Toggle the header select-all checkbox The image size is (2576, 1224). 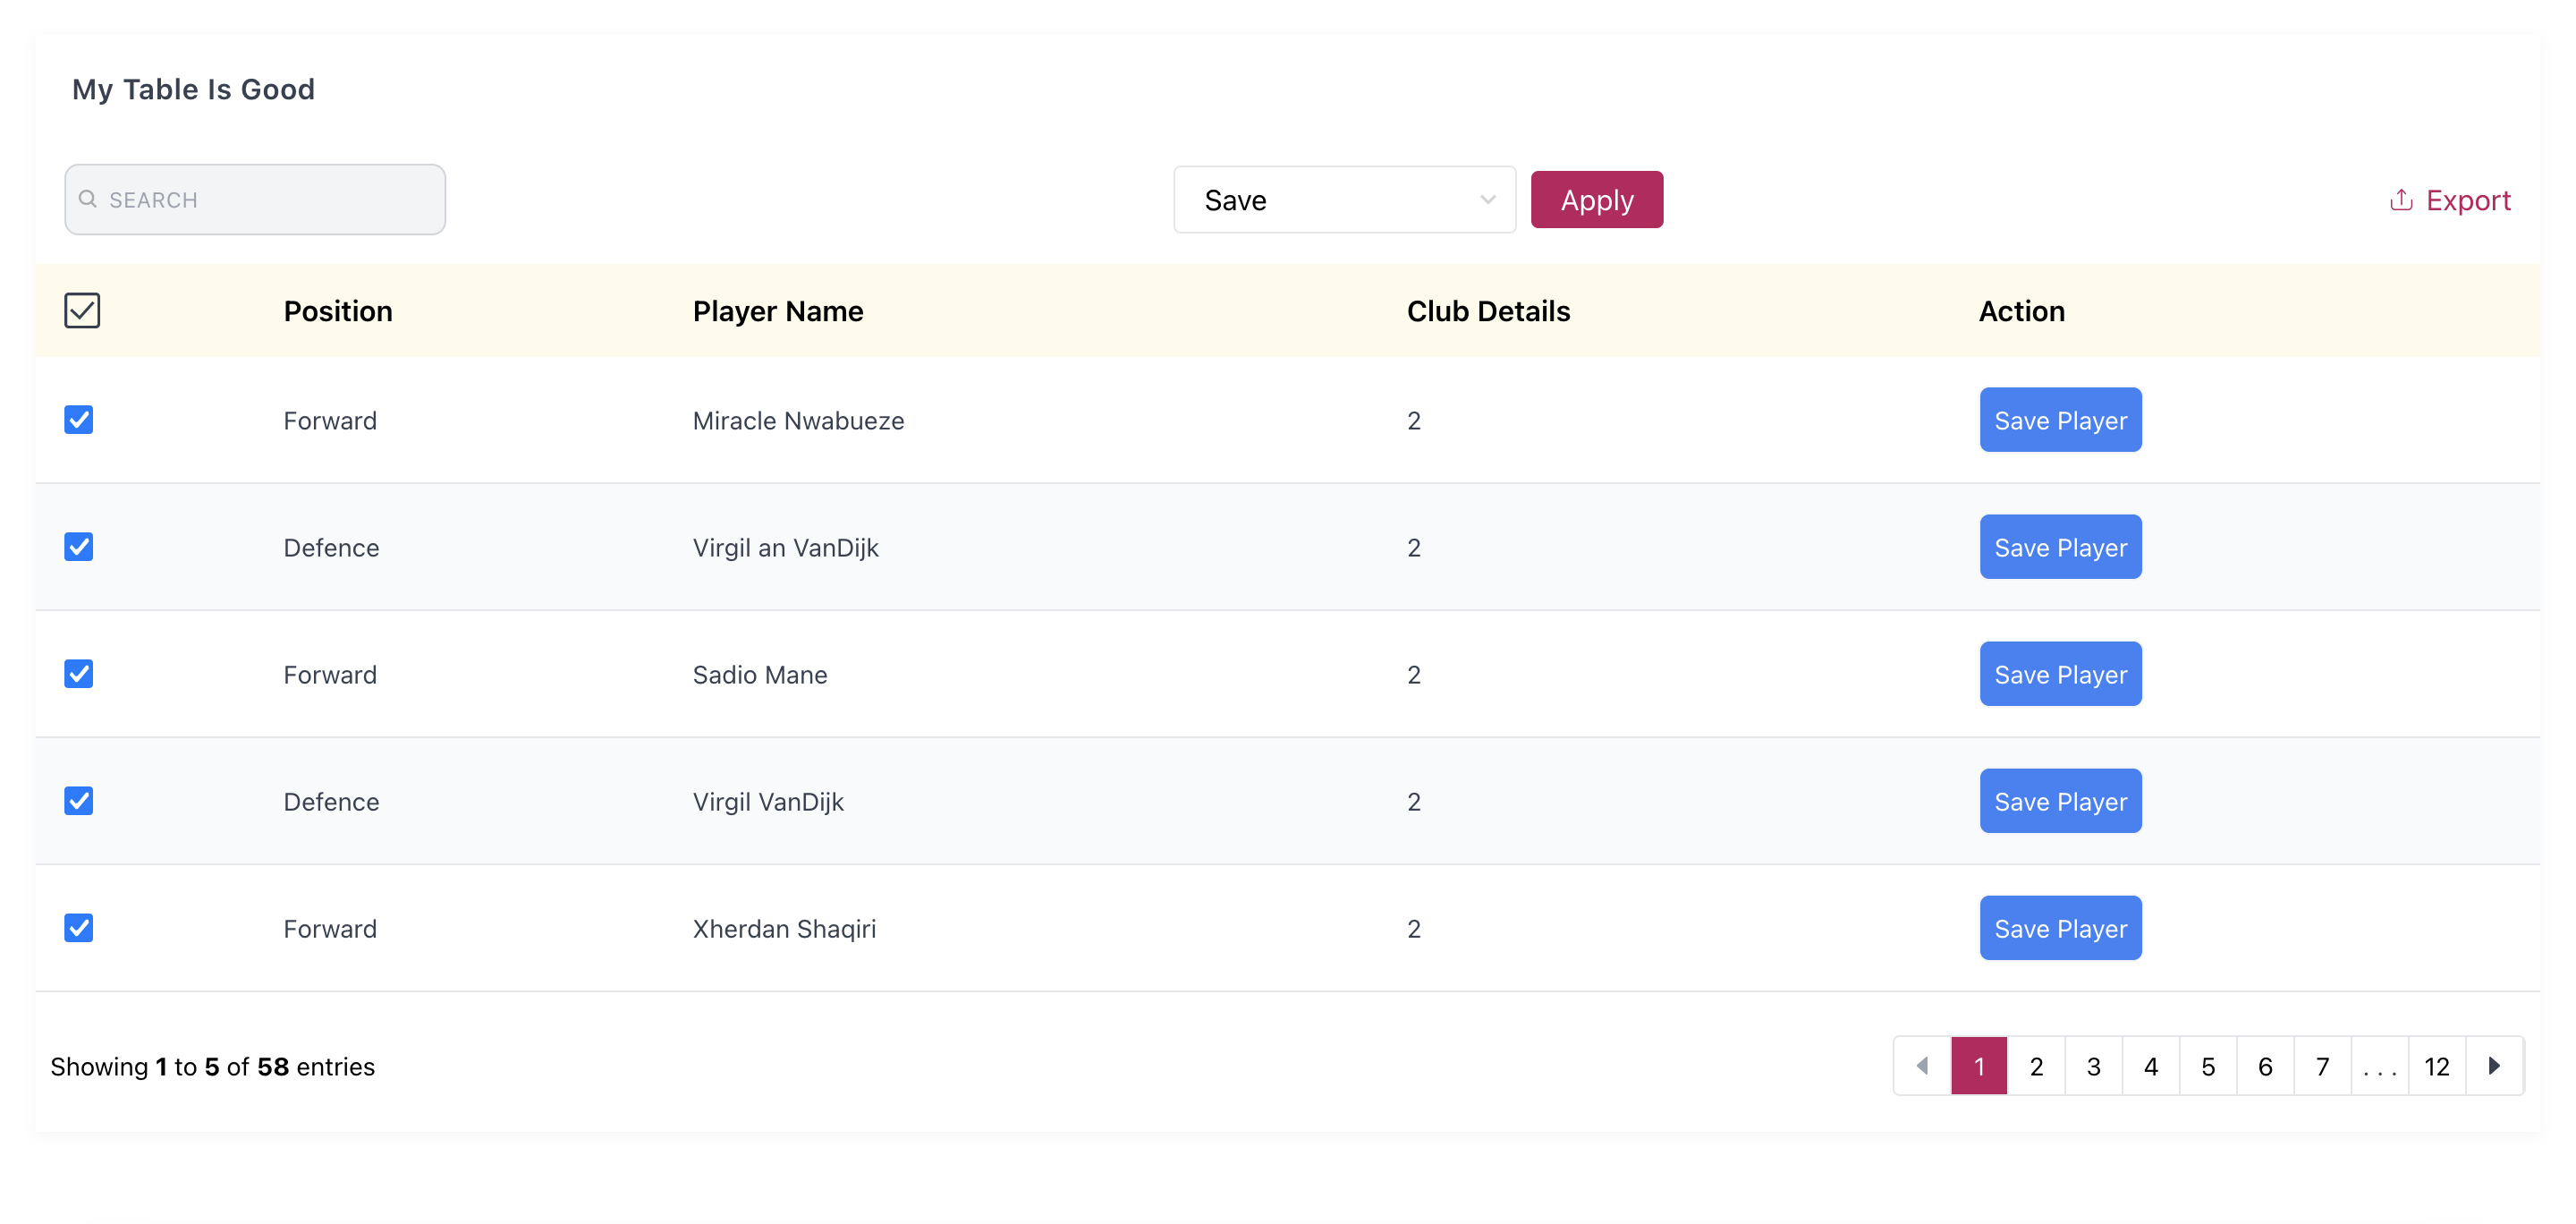pos(82,310)
